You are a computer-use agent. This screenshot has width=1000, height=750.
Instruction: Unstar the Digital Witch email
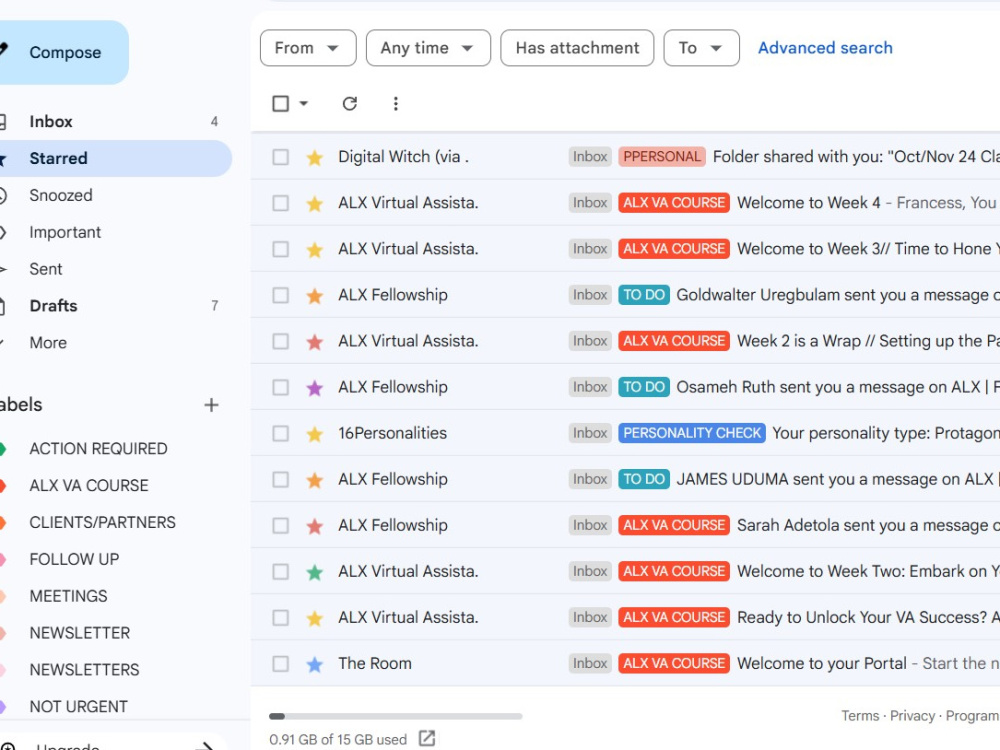pos(314,157)
